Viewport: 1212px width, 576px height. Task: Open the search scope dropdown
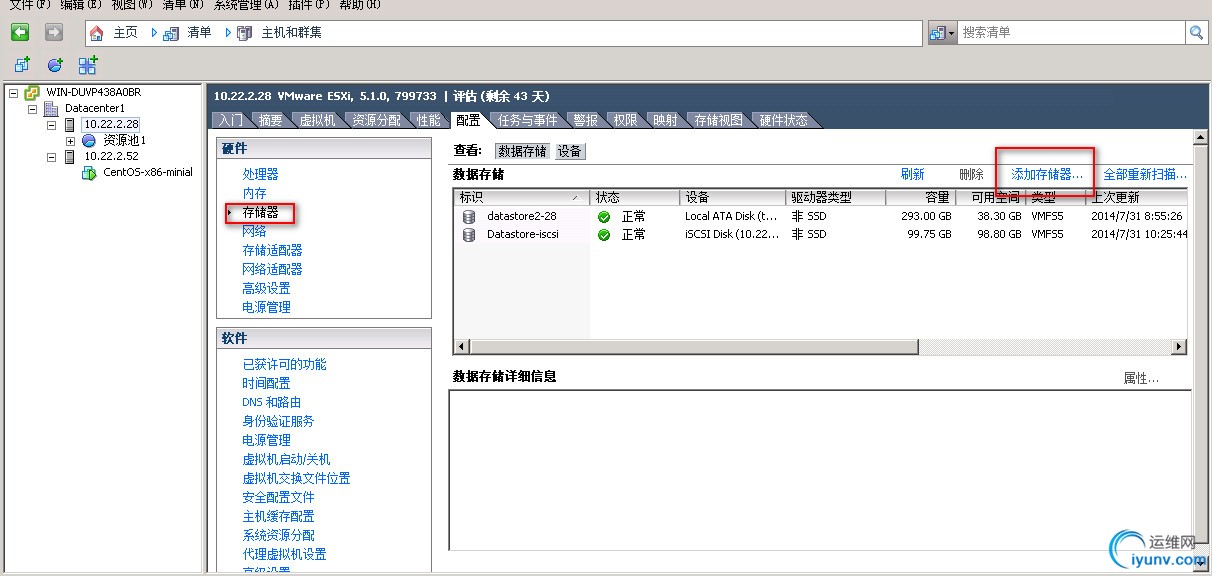942,33
